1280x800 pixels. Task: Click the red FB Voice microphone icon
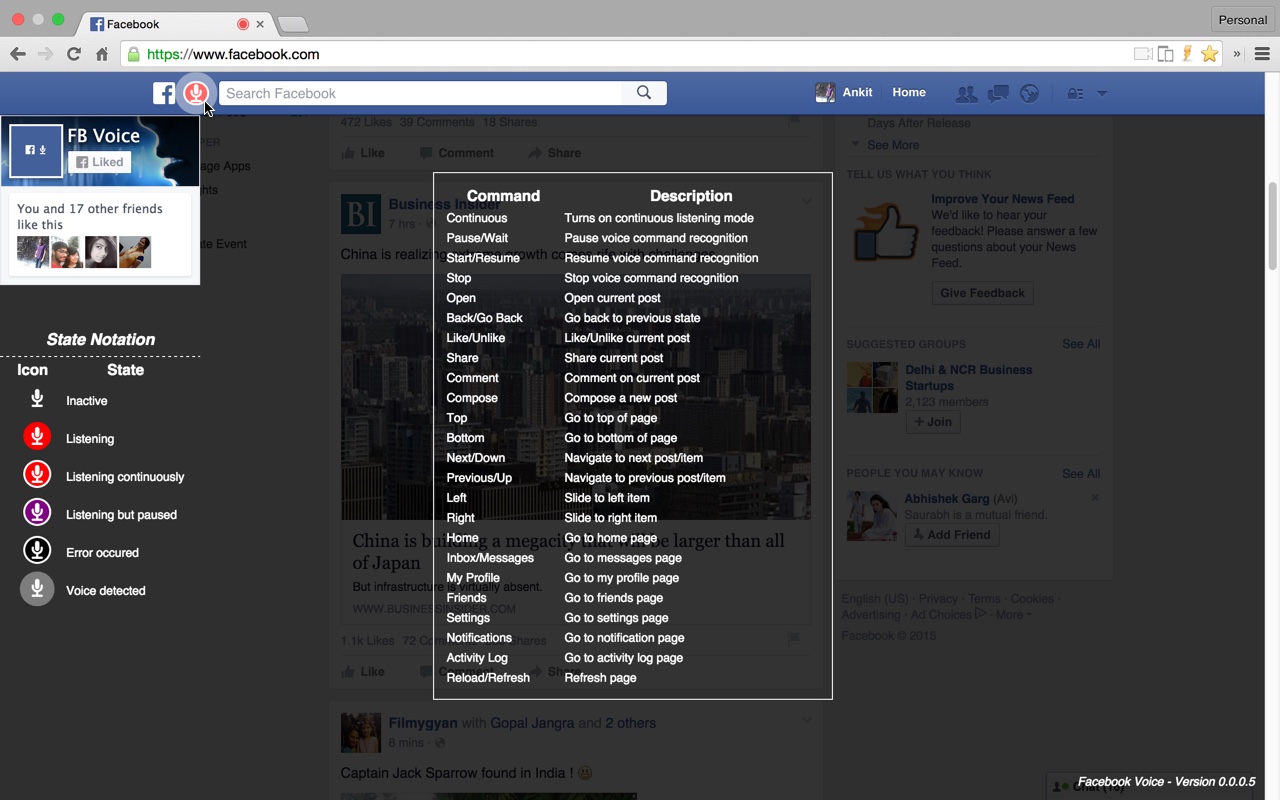pos(197,92)
